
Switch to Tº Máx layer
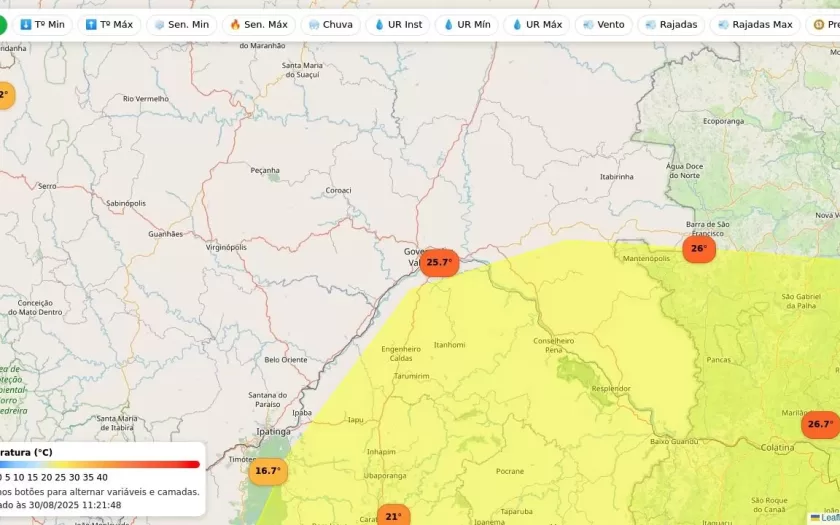(109, 24)
